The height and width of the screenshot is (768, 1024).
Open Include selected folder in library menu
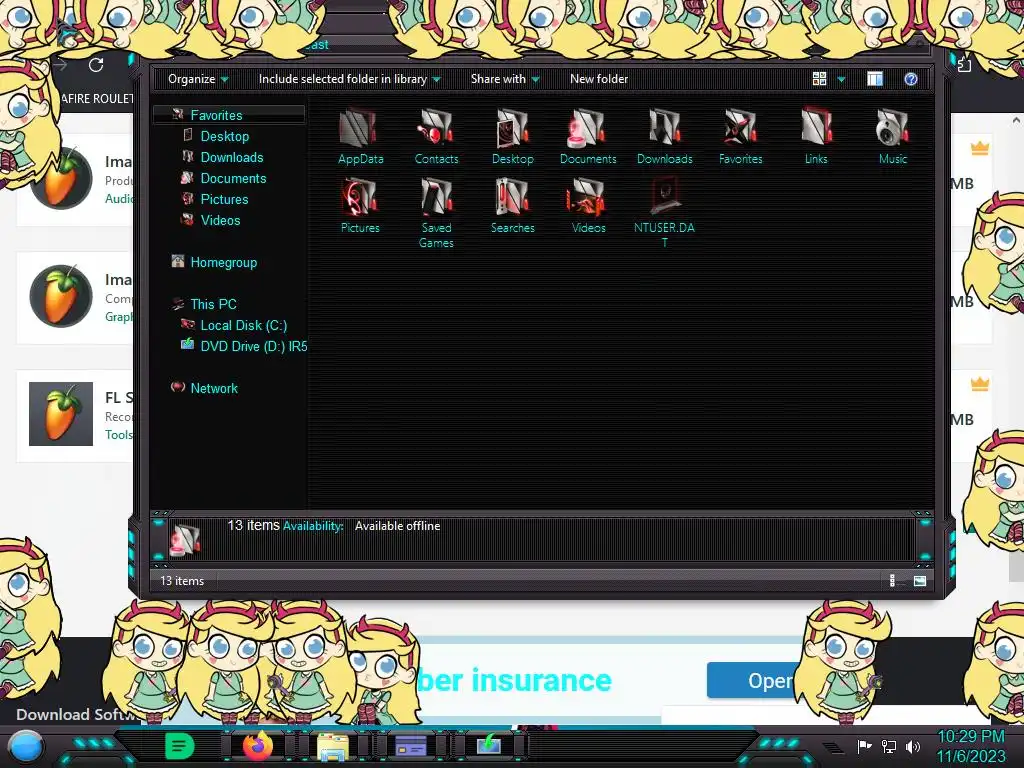pos(349,79)
